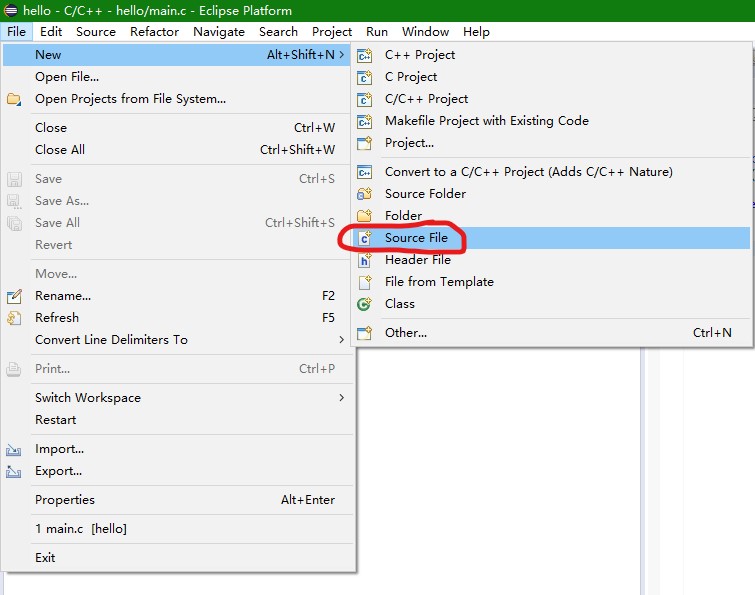Select File from Template entry

click(x=551, y=282)
